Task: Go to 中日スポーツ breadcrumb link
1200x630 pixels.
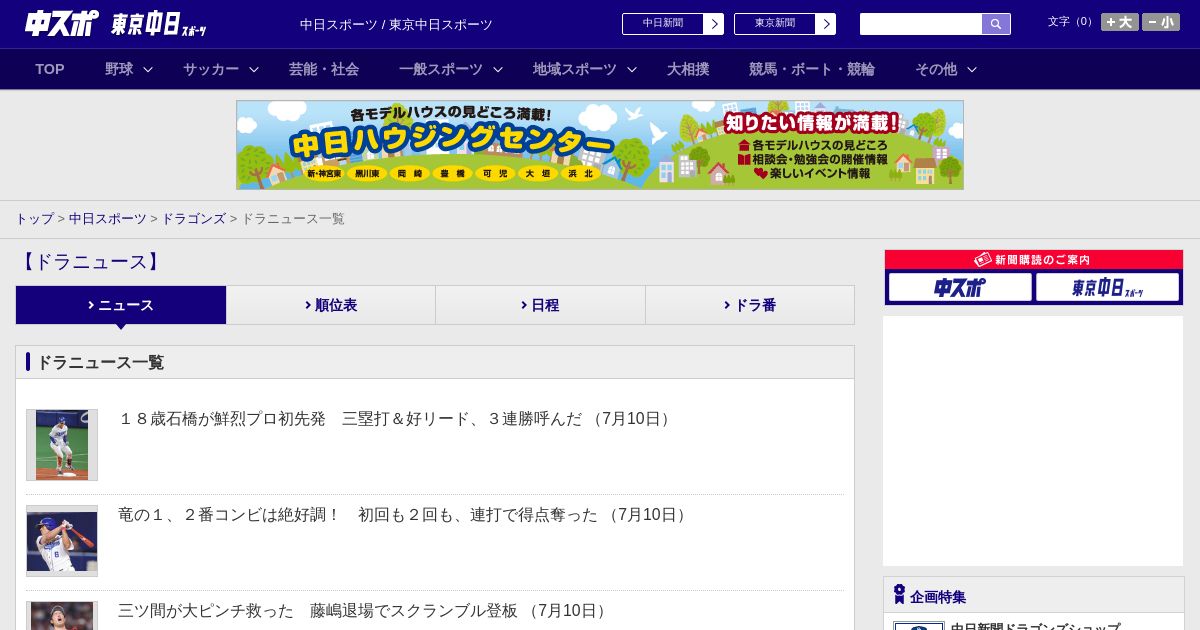Action: point(108,219)
